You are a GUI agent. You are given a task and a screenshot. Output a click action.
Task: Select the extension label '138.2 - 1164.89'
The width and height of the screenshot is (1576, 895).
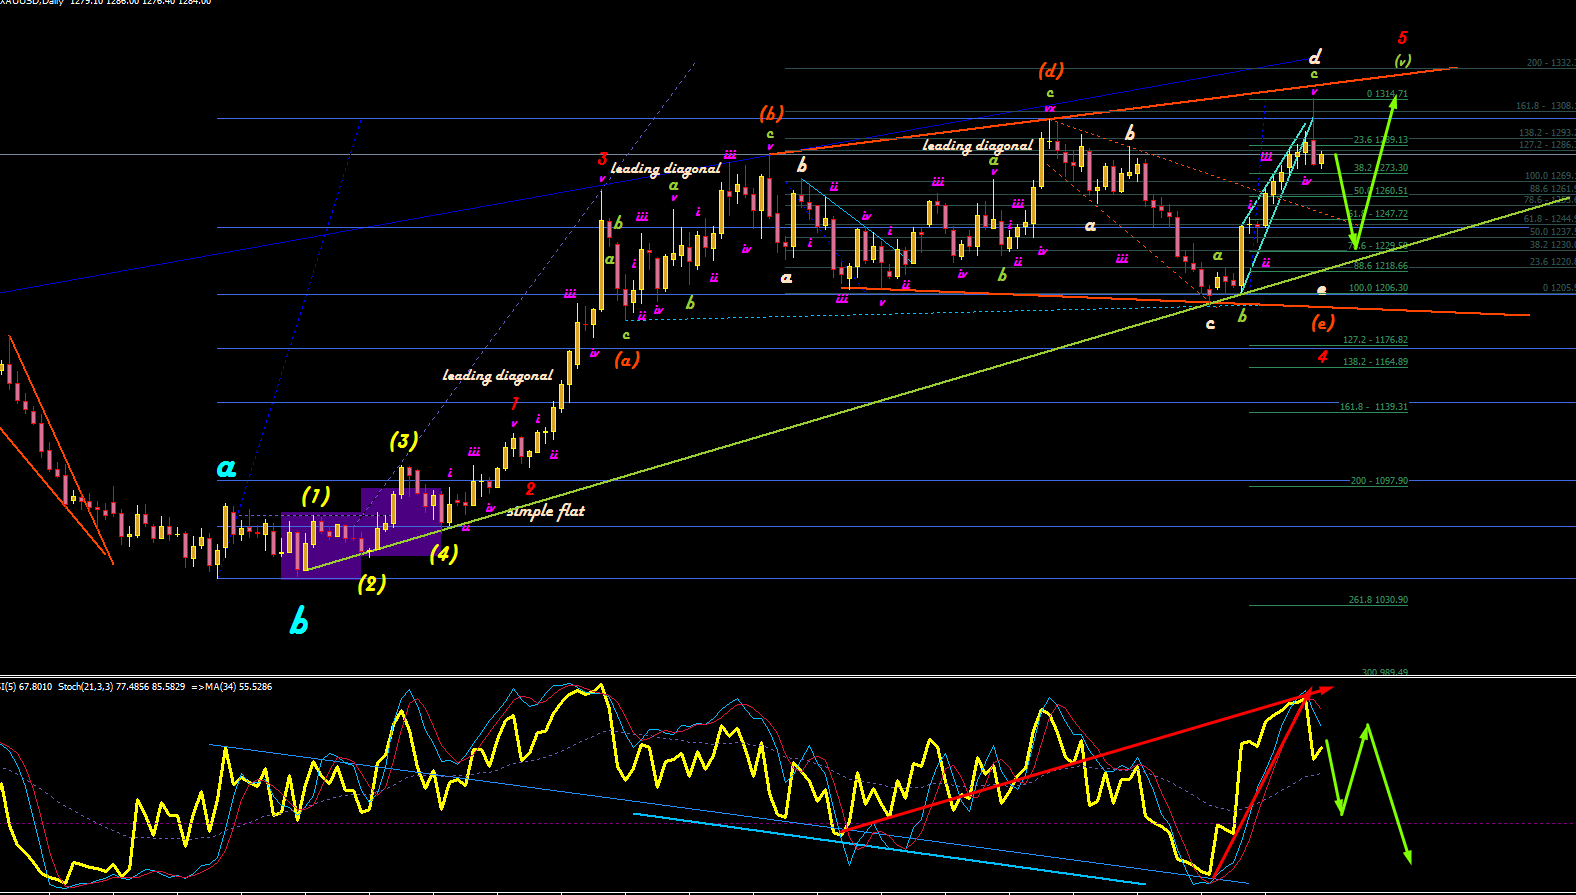click(1375, 362)
